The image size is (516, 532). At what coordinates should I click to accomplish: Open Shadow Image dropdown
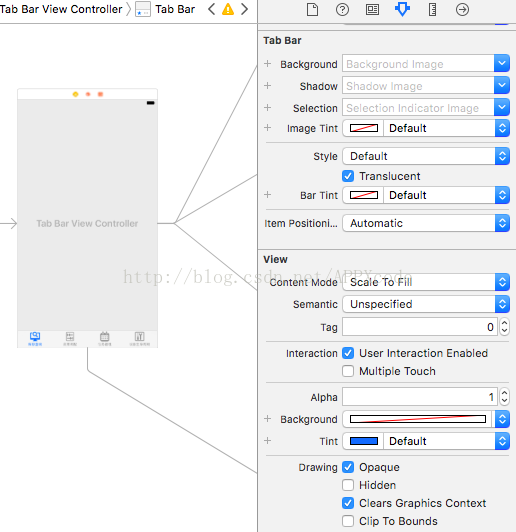(x=502, y=86)
